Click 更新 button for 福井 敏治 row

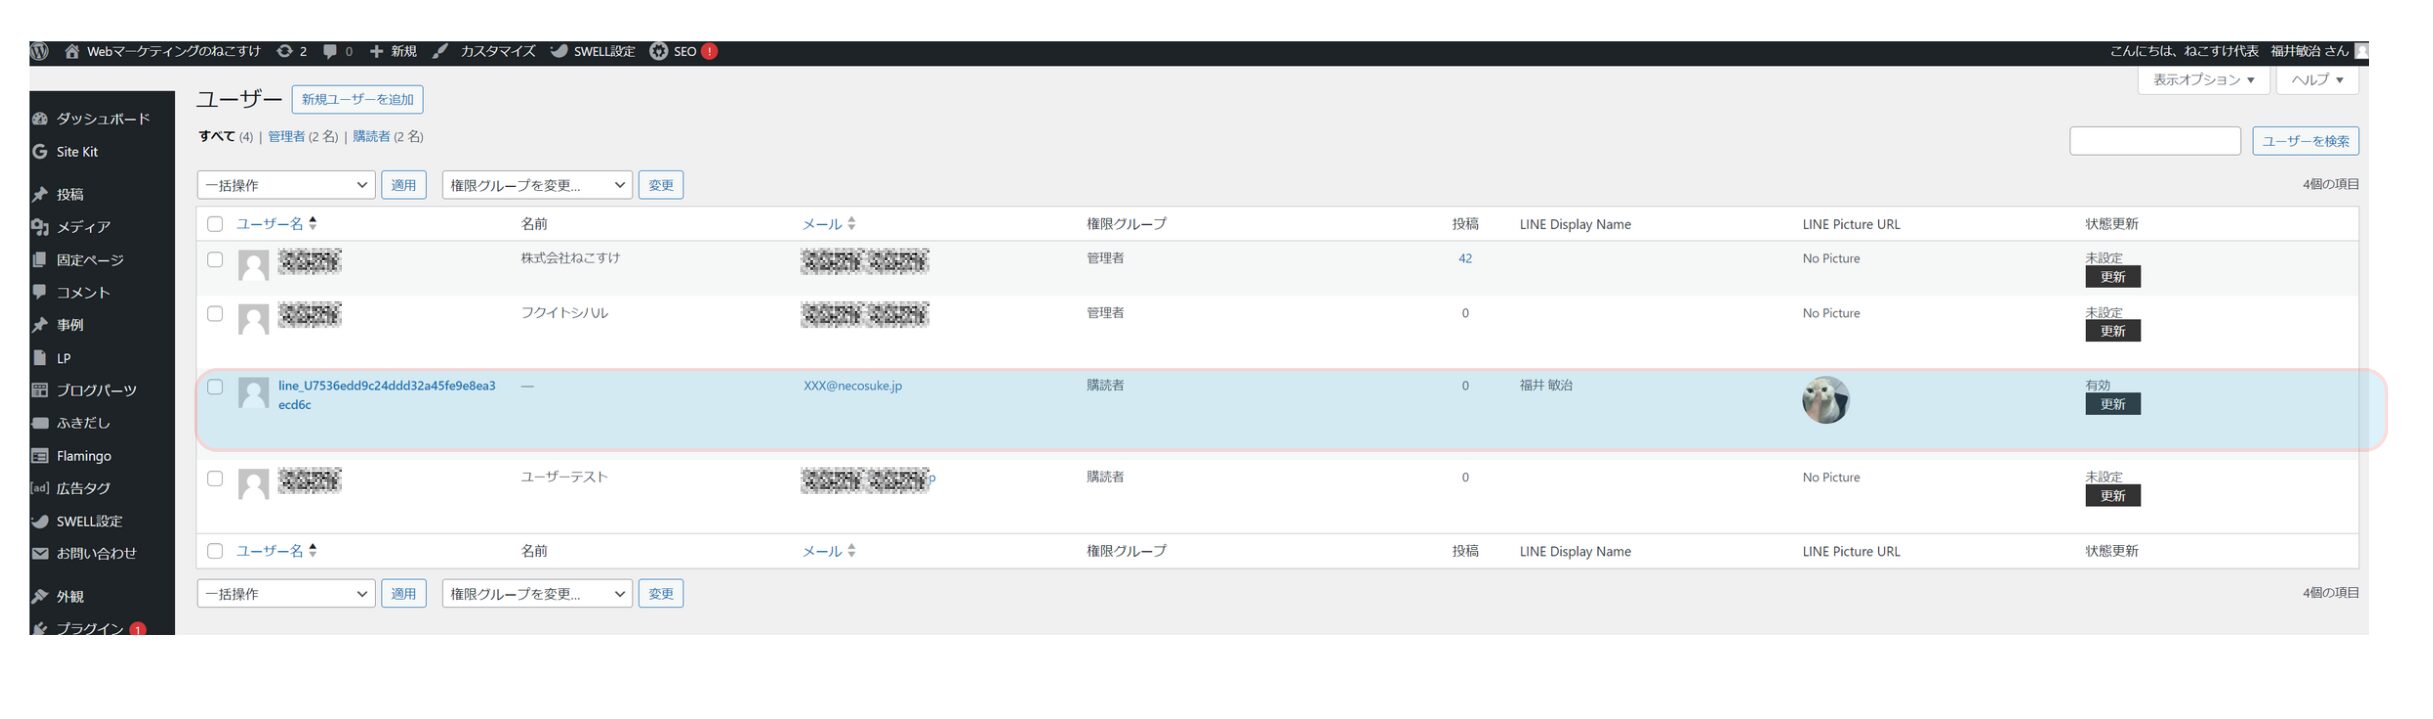point(2112,405)
